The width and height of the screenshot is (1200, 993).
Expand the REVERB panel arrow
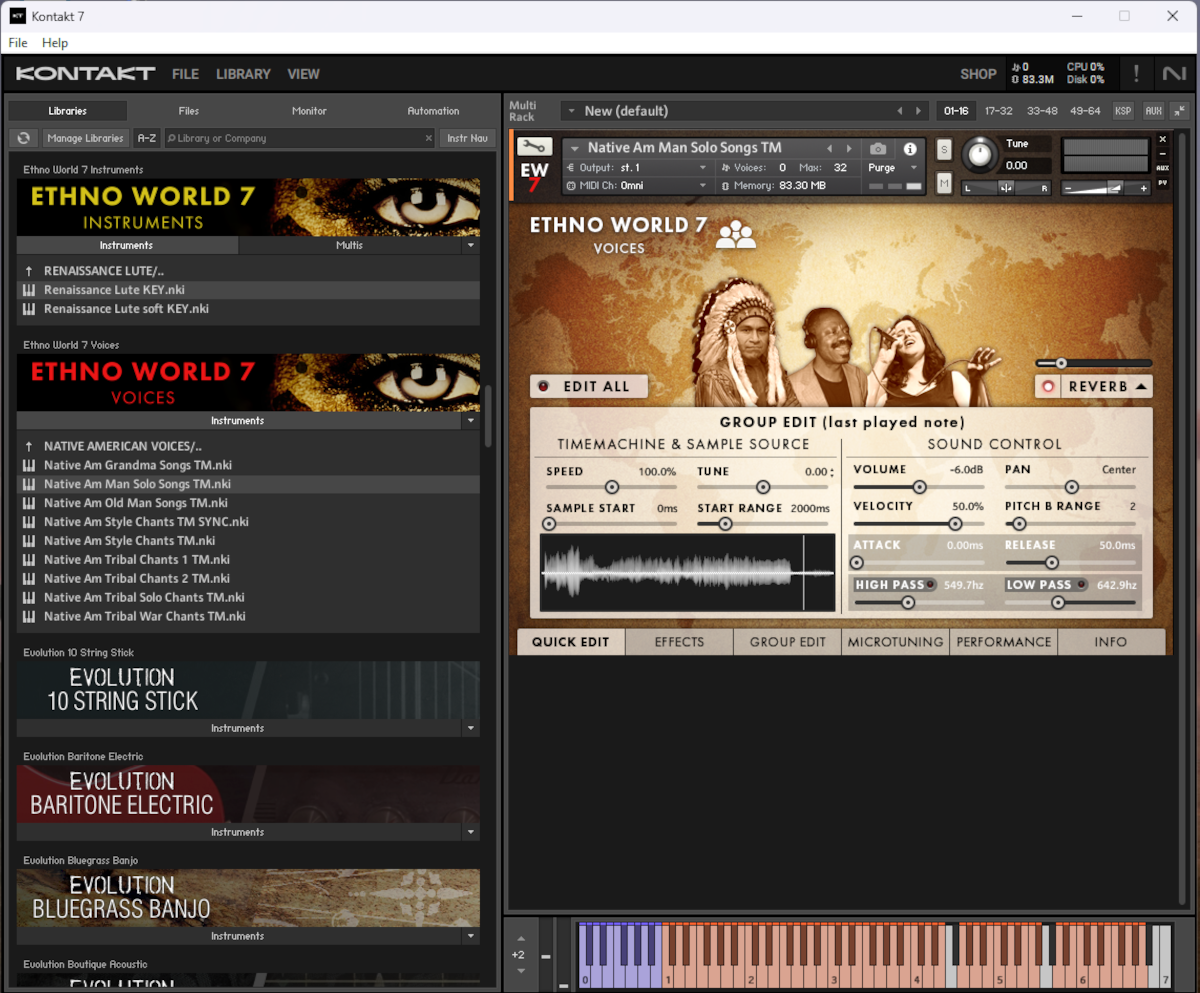[x=1141, y=386]
